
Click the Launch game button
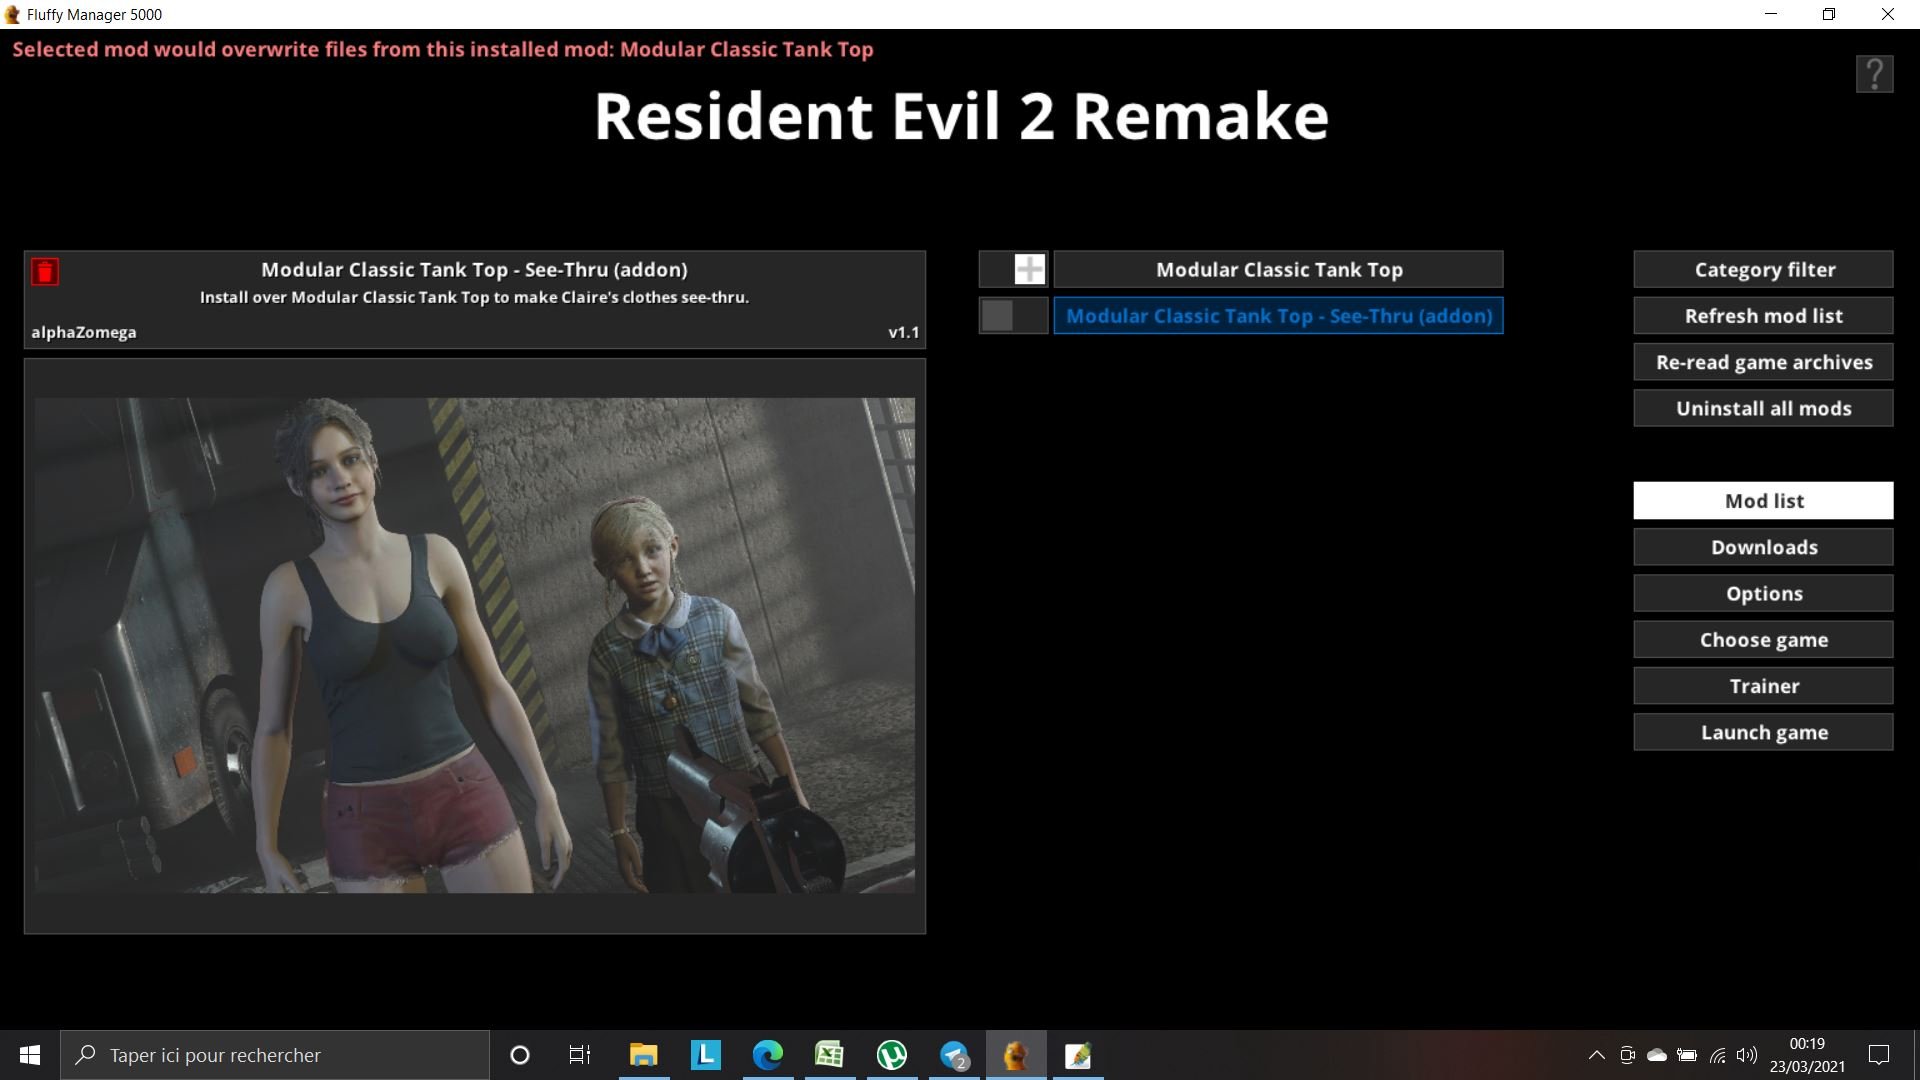[1763, 732]
